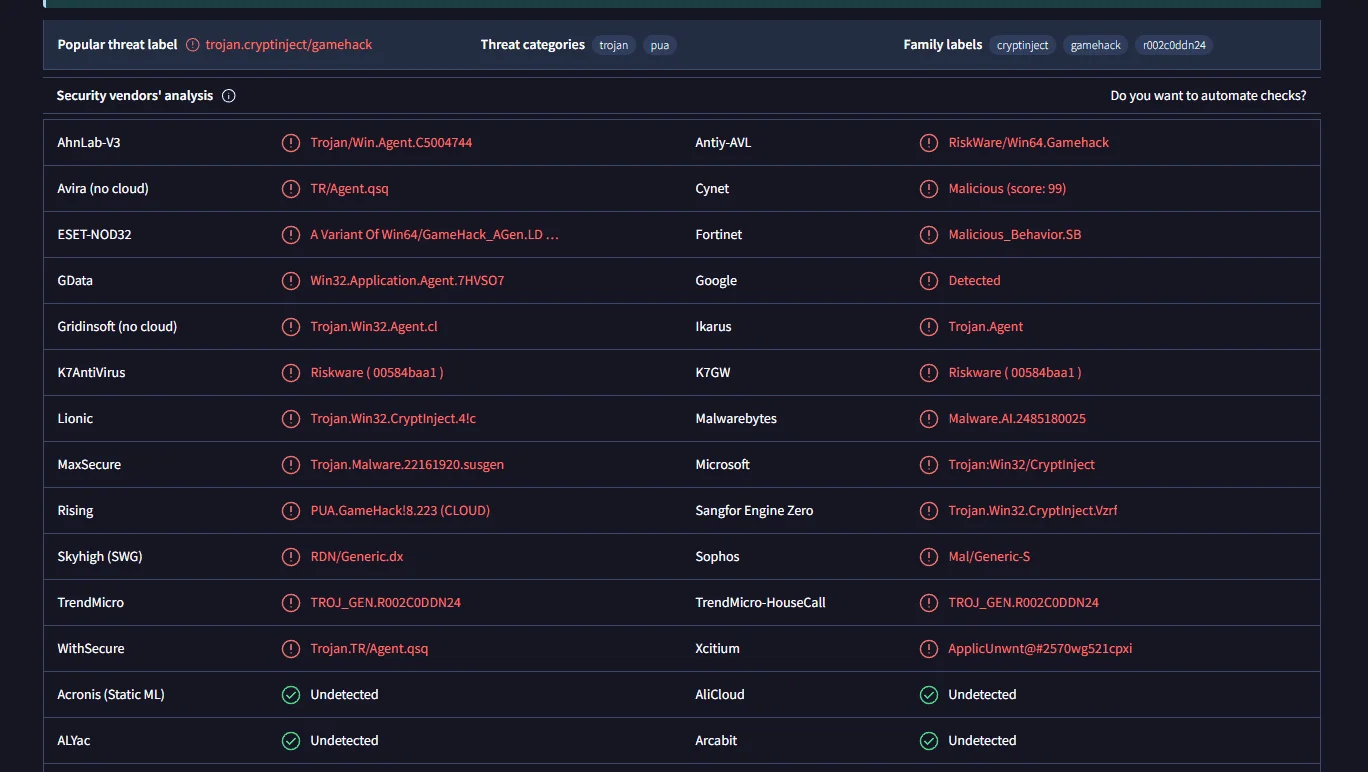Click the Arcabit undetected checkmark icon
This screenshot has width=1368, height=772.
click(929, 741)
